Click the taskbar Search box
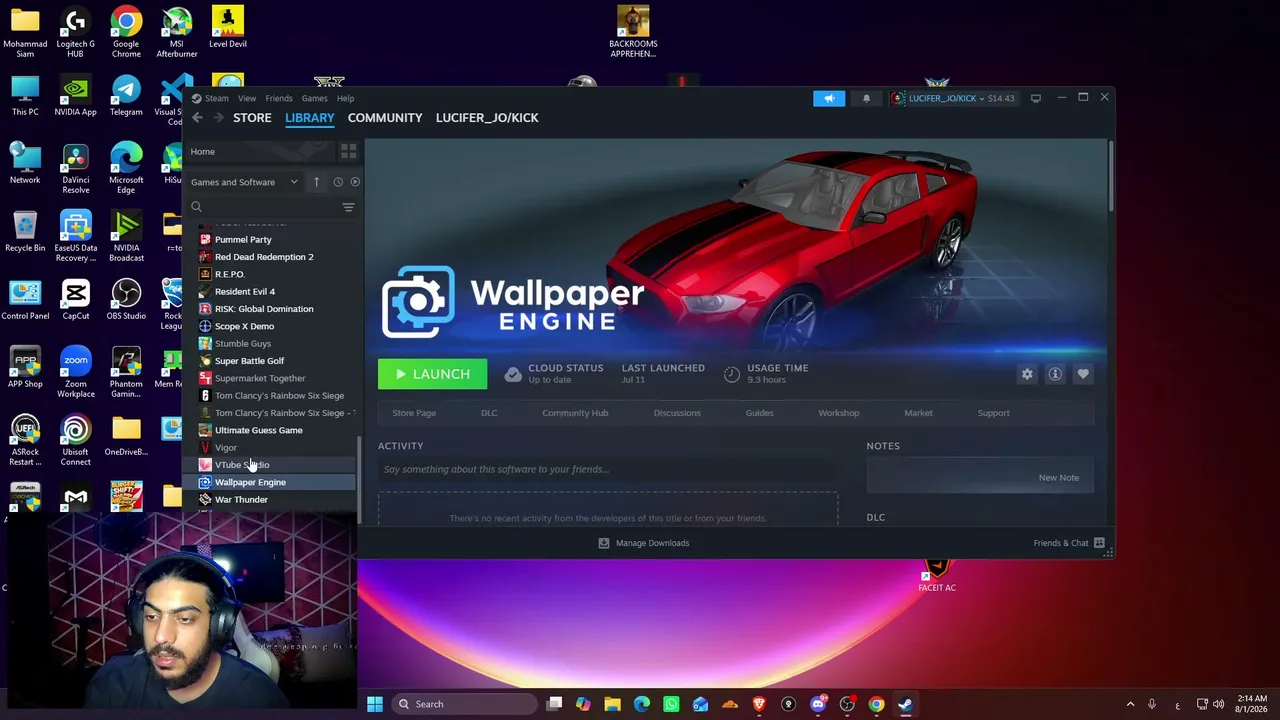Image resolution: width=1280 pixels, height=720 pixels. (x=466, y=704)
